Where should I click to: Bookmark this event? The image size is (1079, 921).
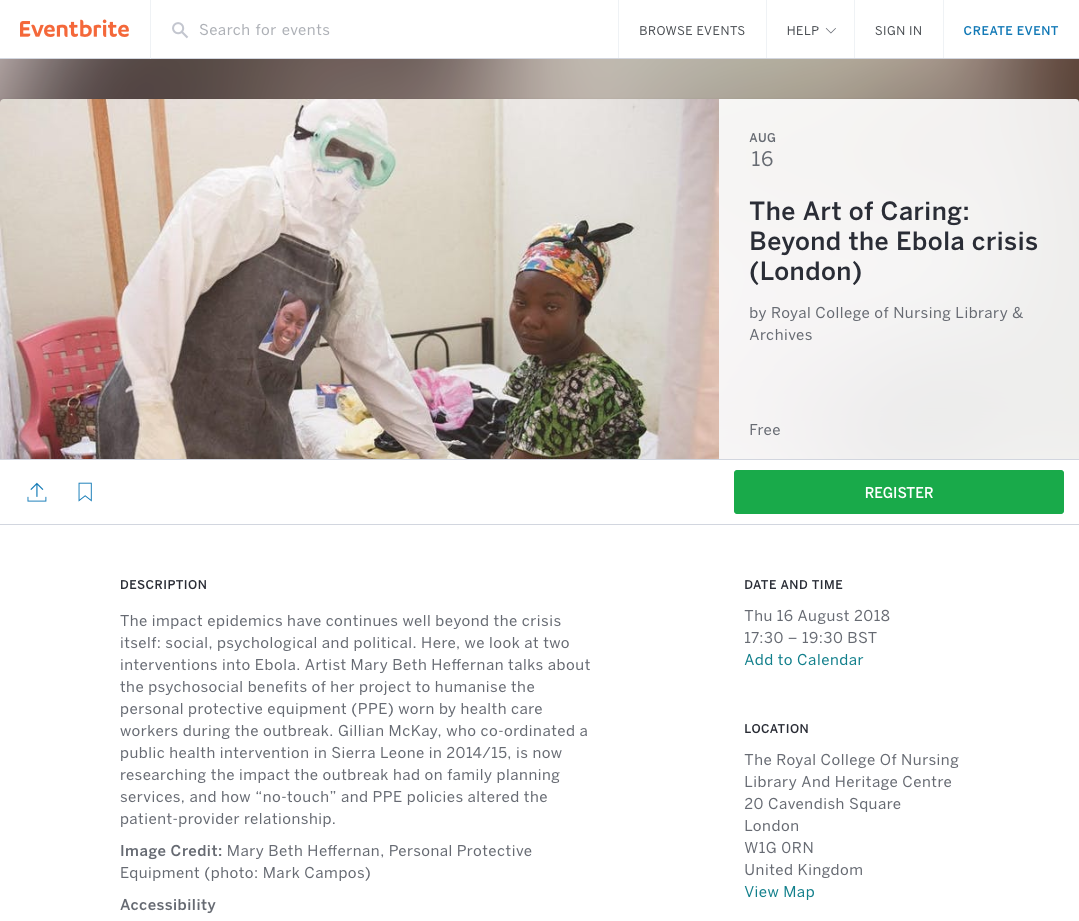[x=85, y=492]
